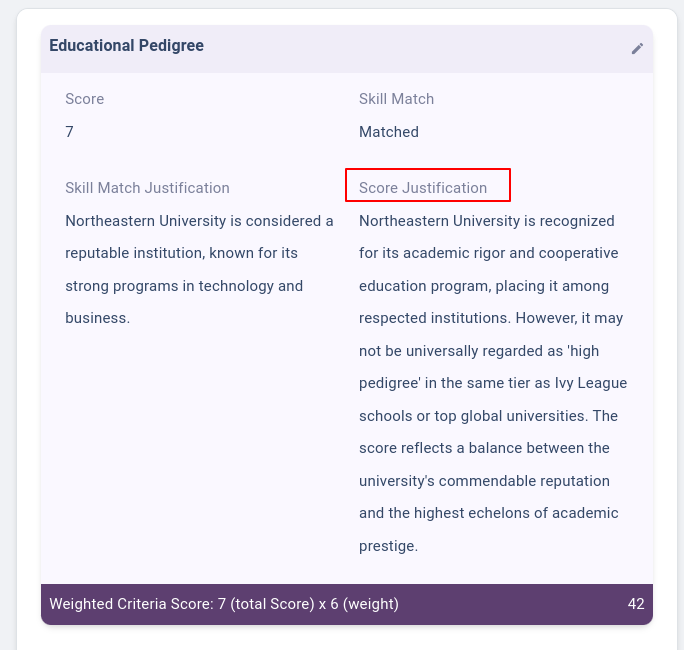684x650 pixels.
Task: Click the weighted total 42
Action: click(636, 604)
